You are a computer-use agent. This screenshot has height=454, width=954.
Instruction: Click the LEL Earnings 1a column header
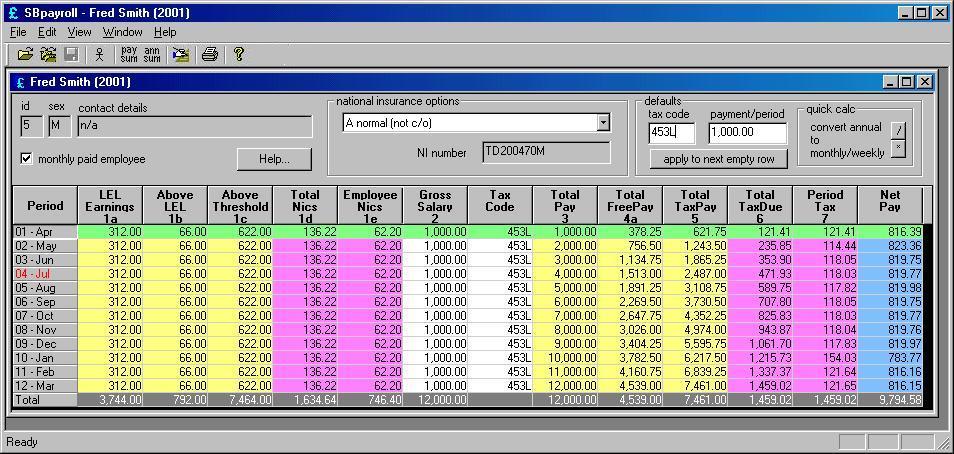pyautogui.click(x=110, y=206)
